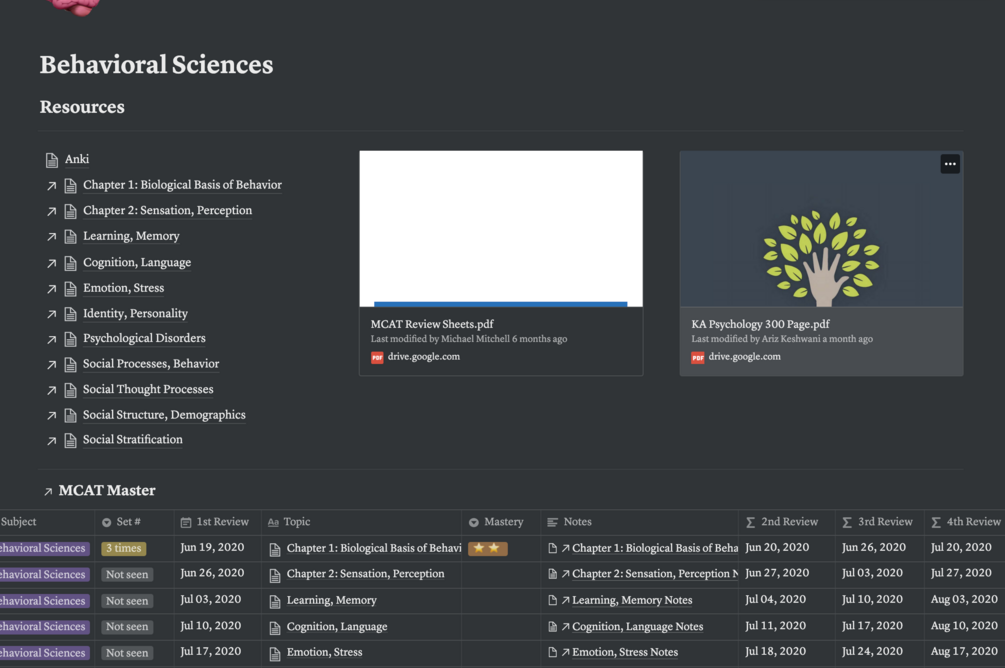Image resolution: width=1005 pixels, height=668 pixels.
Task: Open the Emotion, Stress topic in table
Action: (324, 652)
